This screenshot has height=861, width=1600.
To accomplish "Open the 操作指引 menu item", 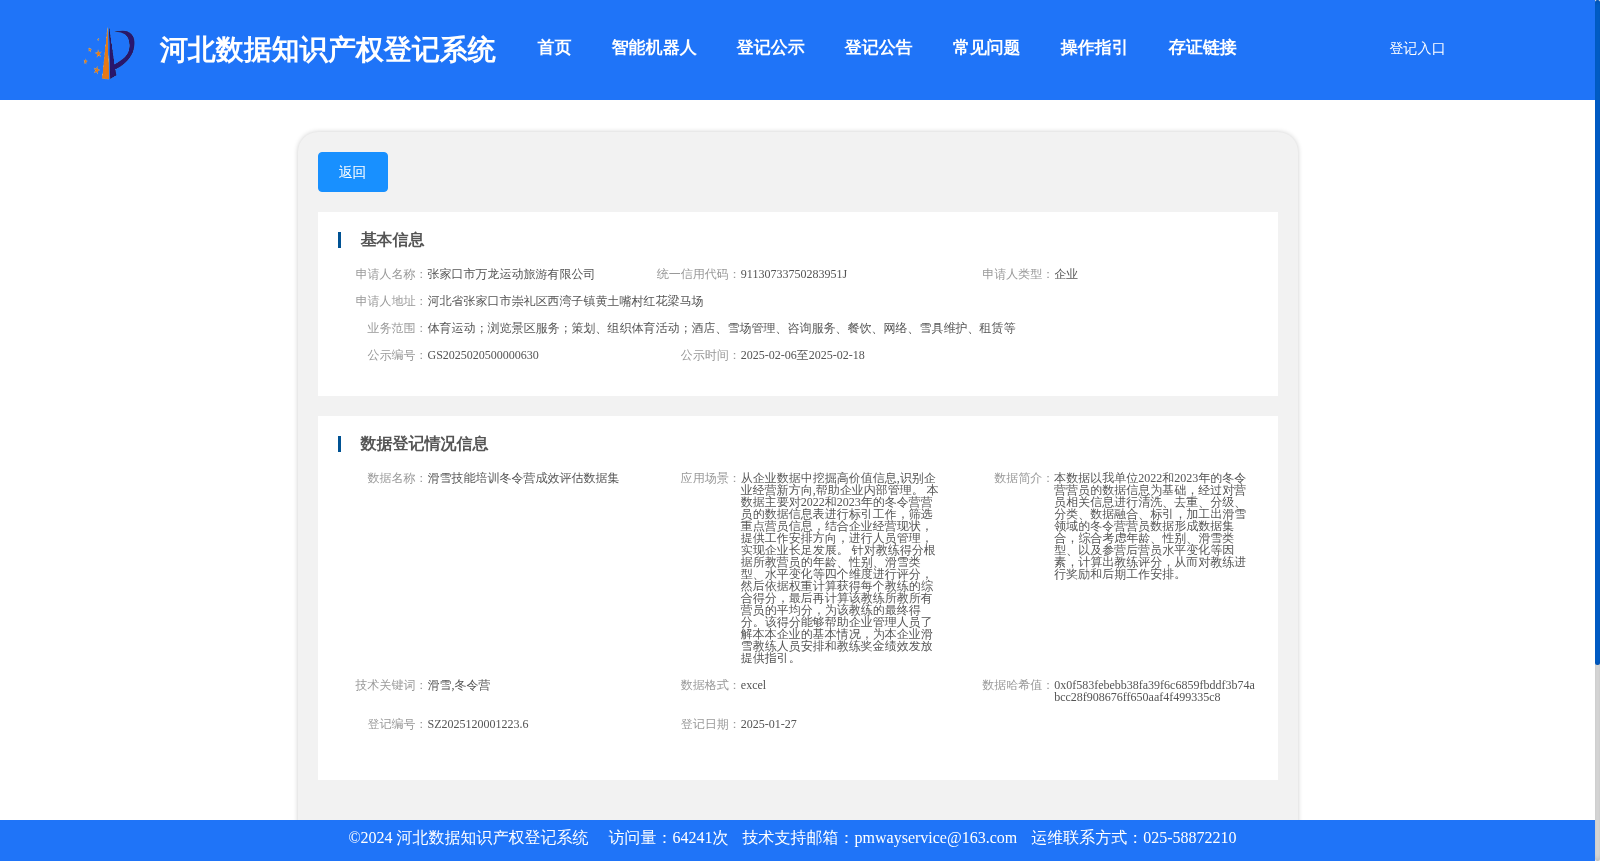I will click(1094, 48).
